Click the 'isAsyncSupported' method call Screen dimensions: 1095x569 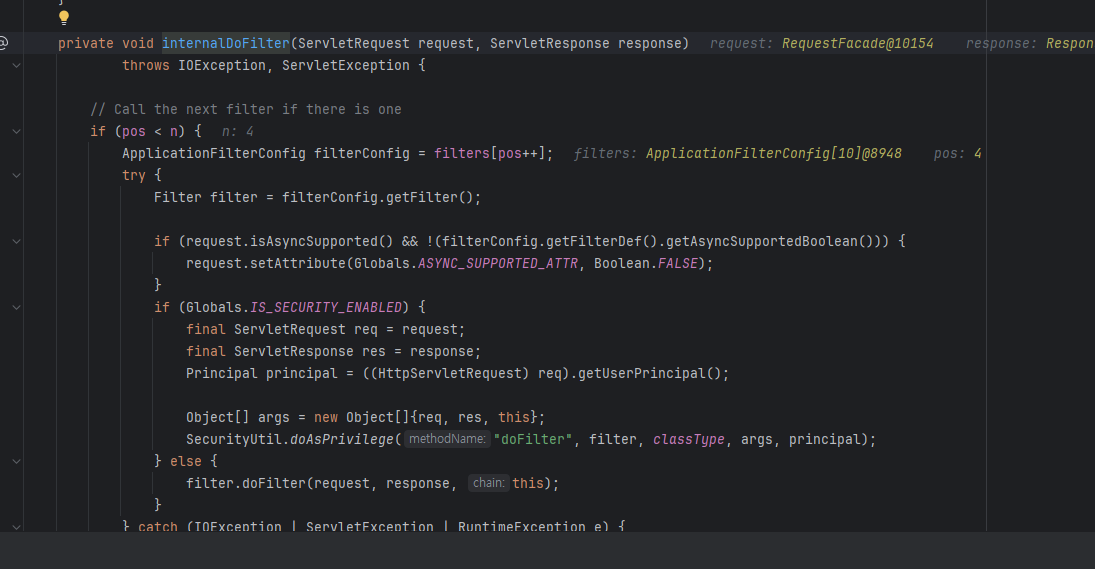pos(314,242)
